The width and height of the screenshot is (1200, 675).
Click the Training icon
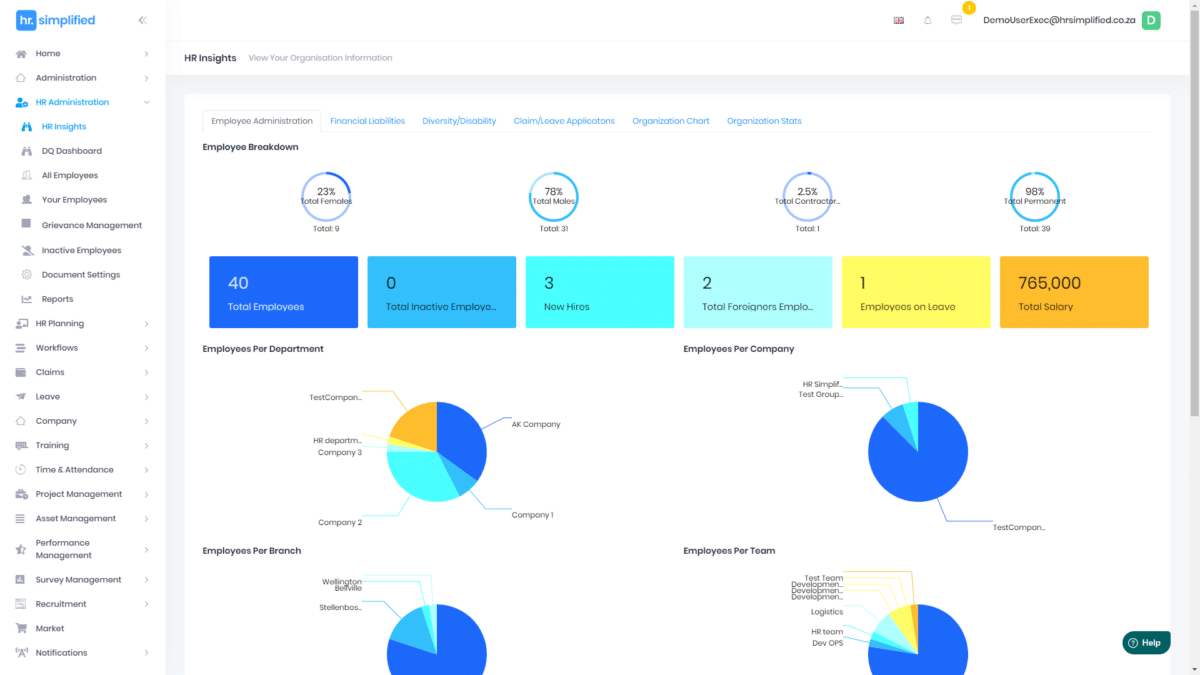(21, 446)
